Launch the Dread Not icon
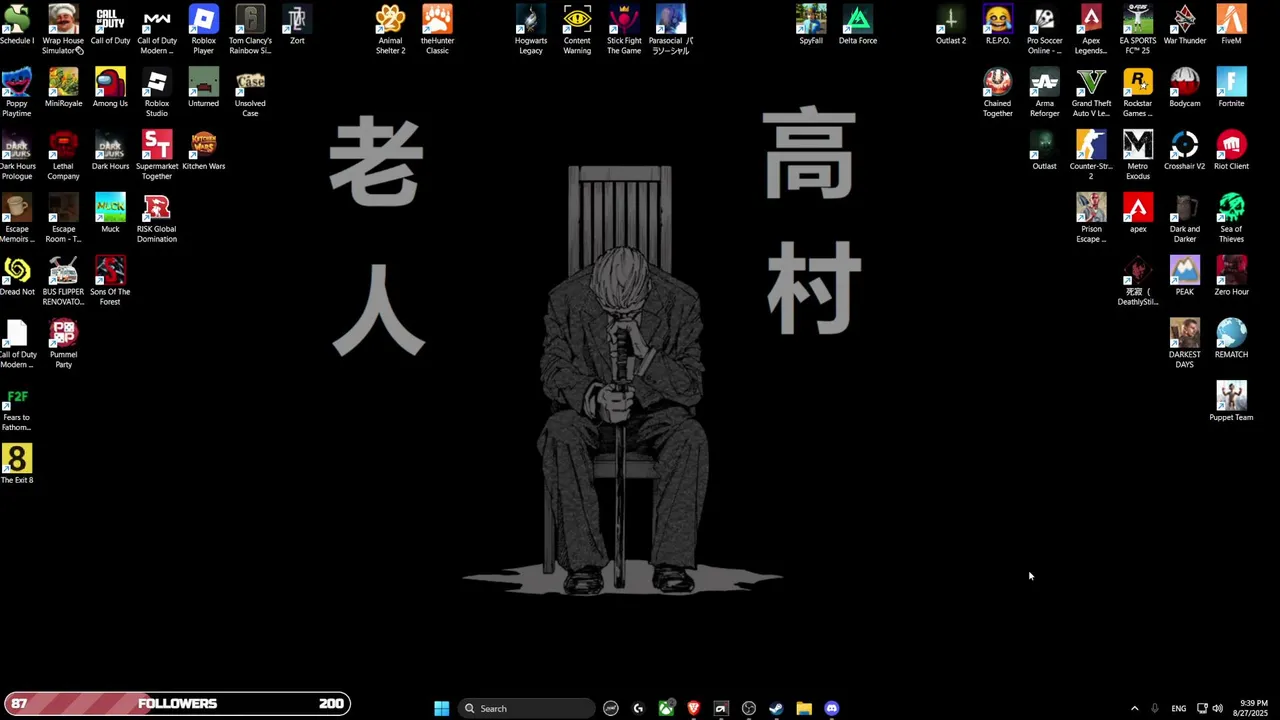Screen dimensions: 1280x720 [17, 277]
